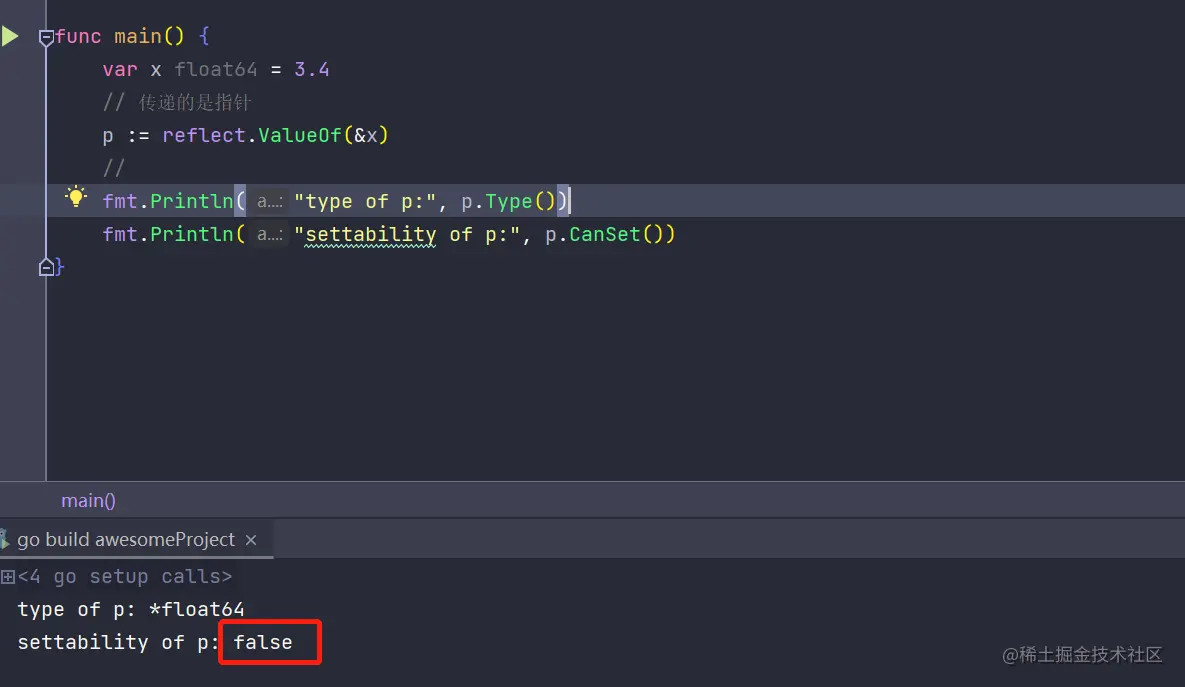Collapse the closing brace fold marker

tap(46, 267)
